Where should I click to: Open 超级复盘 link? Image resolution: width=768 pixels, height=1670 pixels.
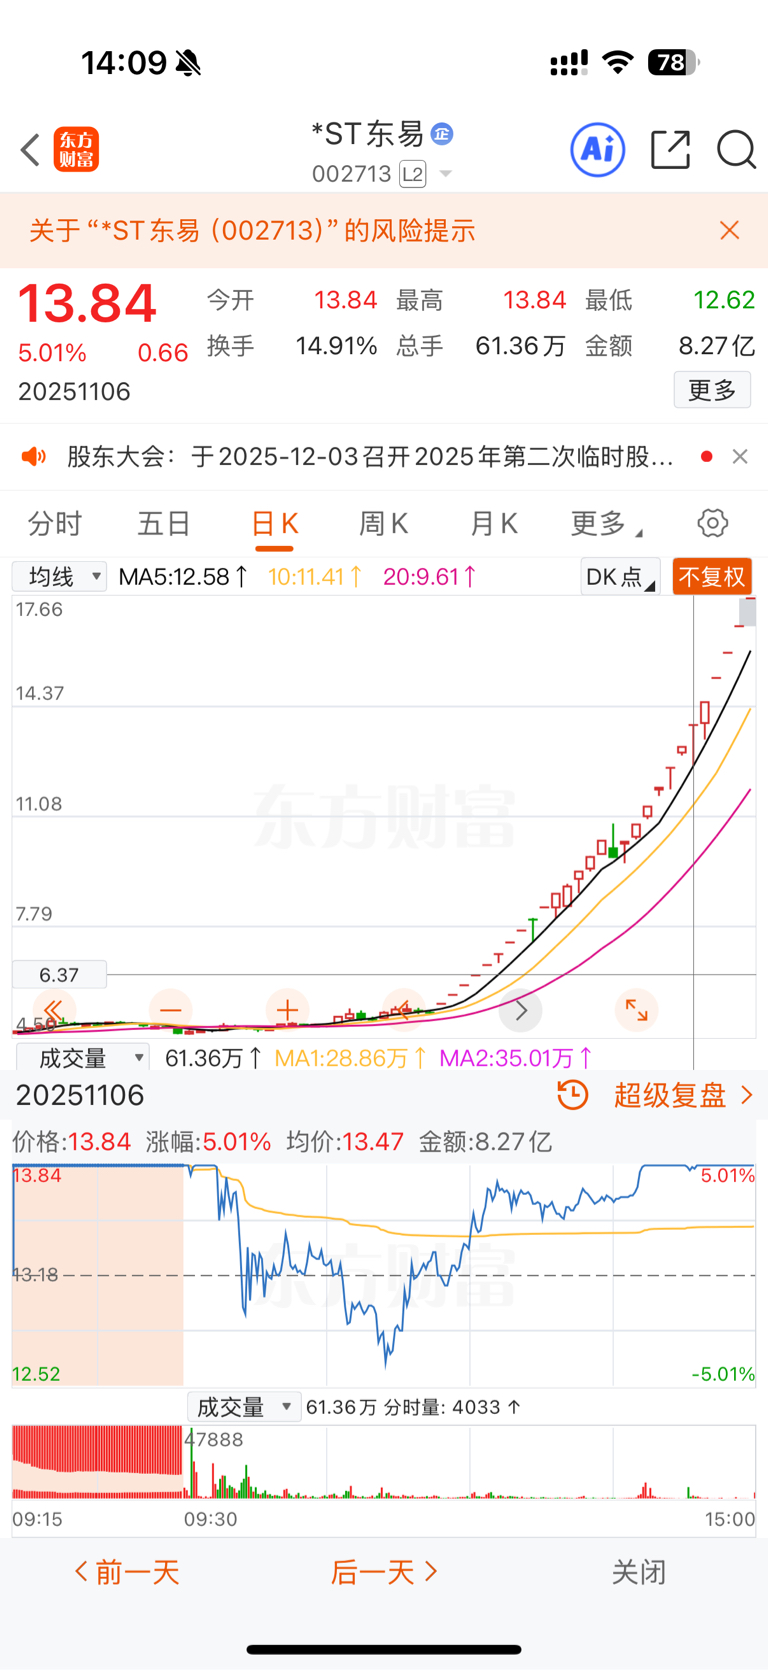[683, 1095]
